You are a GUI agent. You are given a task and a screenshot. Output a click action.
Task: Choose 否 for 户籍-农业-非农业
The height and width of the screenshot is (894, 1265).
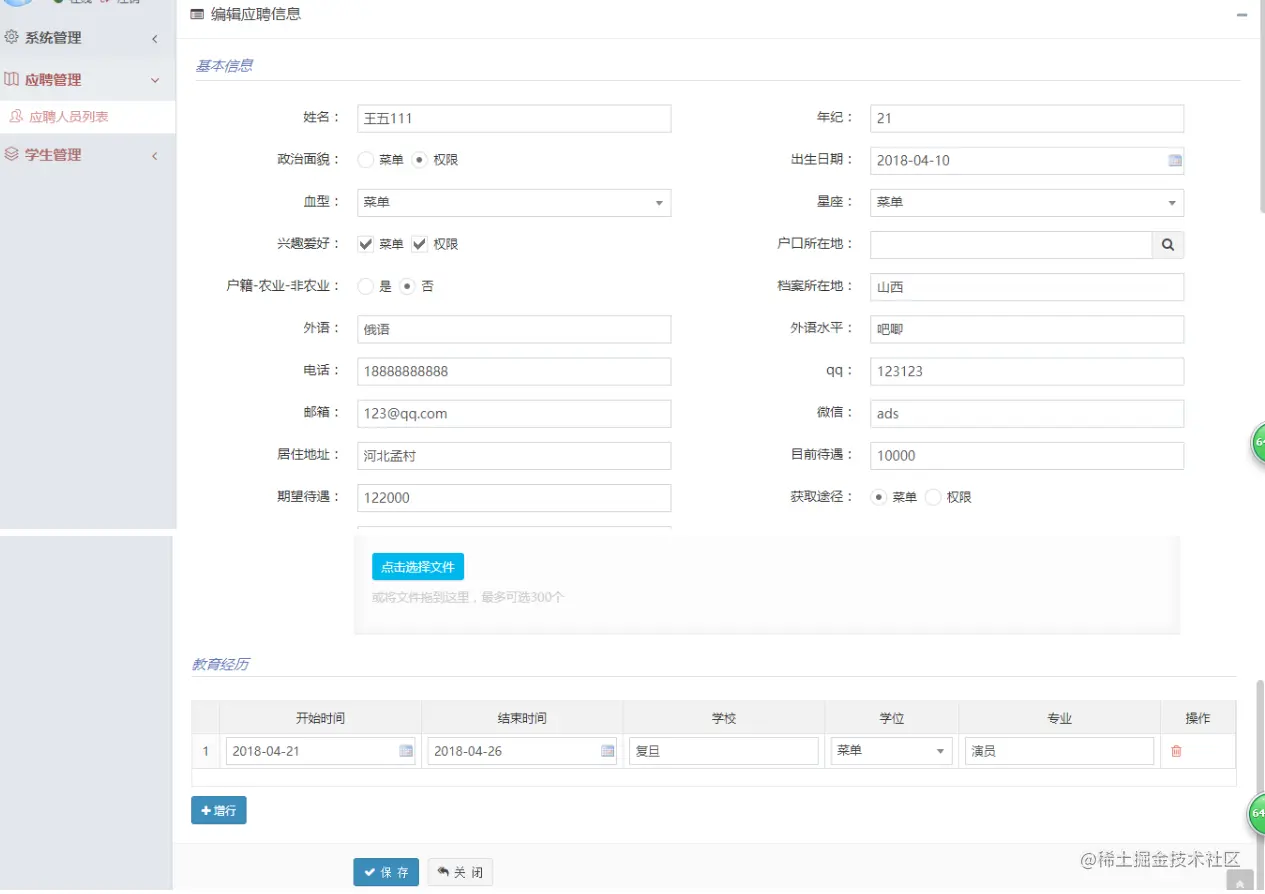click(408, 286)
